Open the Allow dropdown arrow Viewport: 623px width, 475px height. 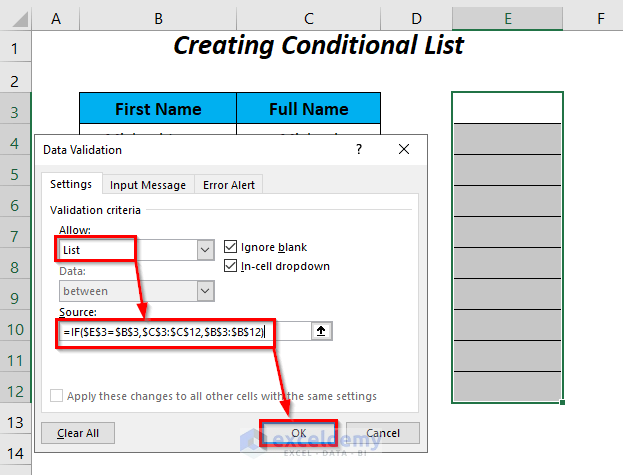click(x=205, y=250)
